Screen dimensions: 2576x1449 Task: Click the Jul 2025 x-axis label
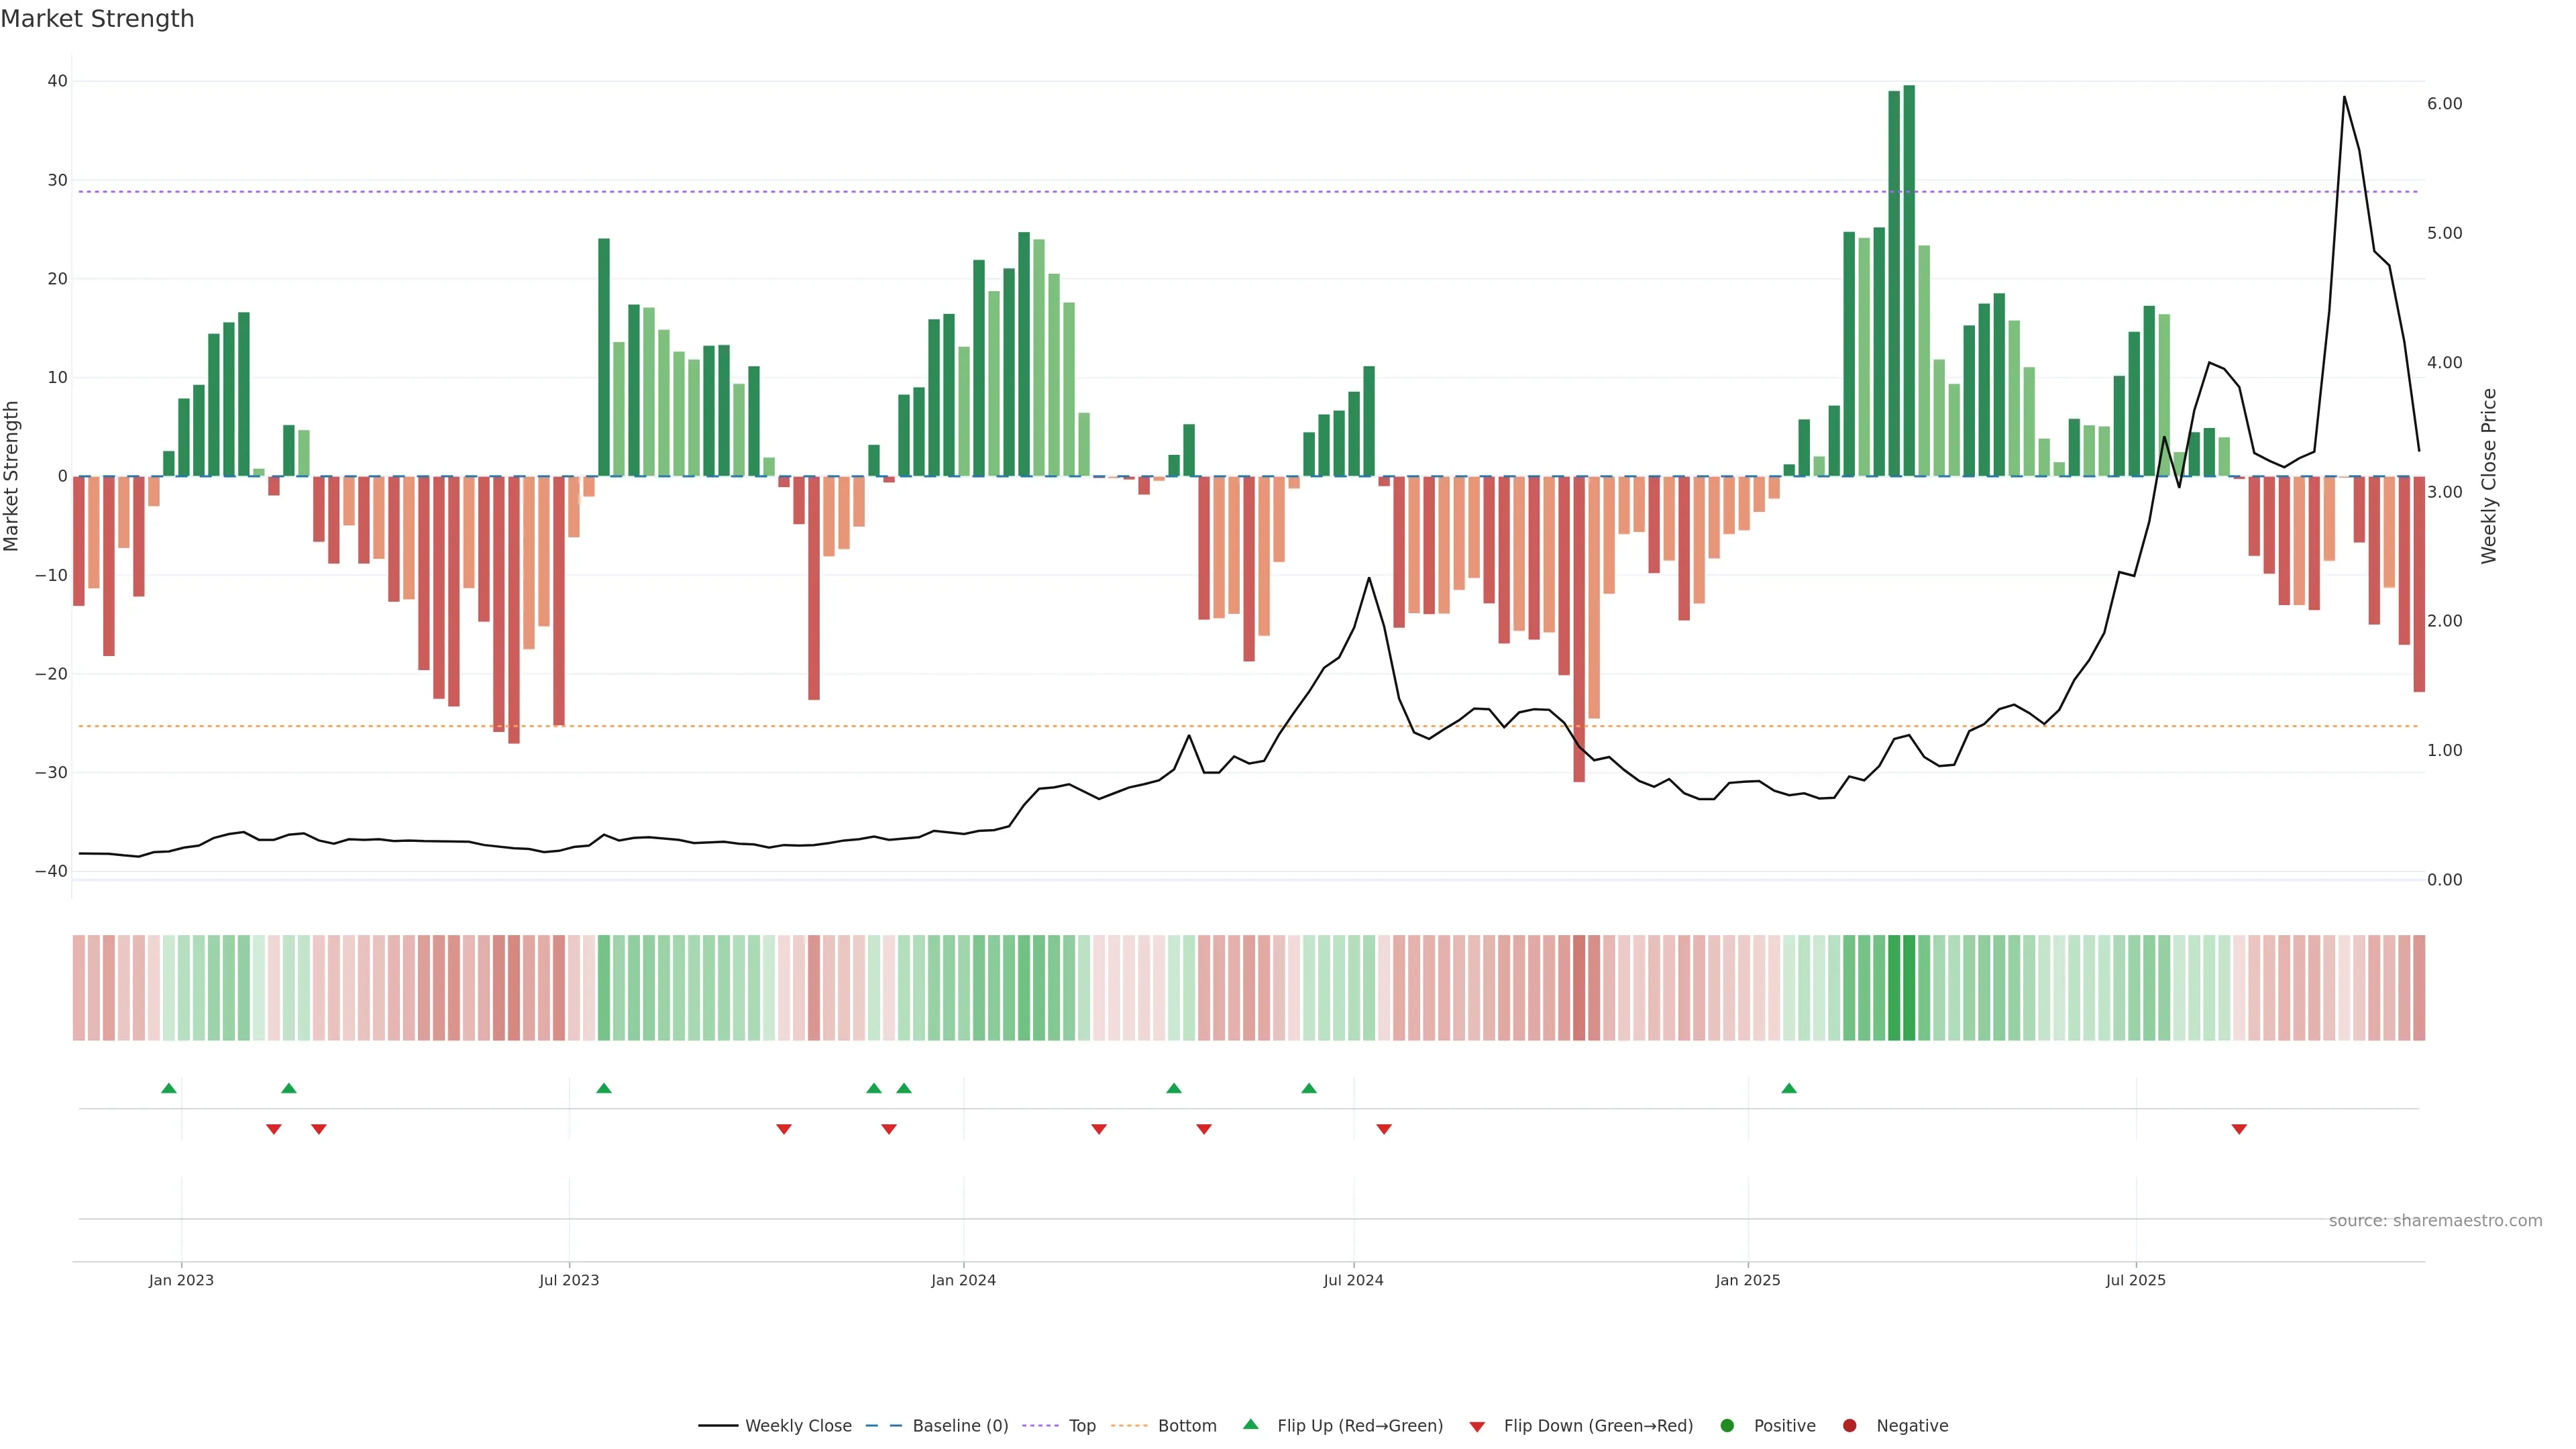[x=2135, y=1280]
